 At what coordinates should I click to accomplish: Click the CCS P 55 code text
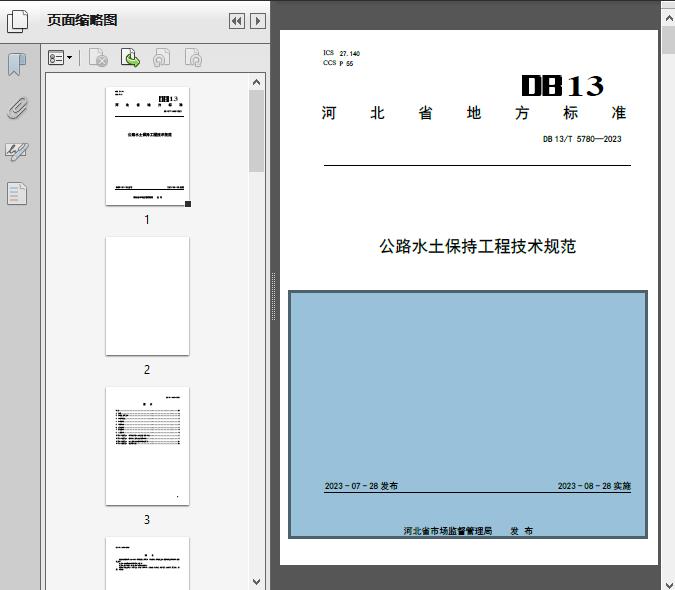click(338, 63)
